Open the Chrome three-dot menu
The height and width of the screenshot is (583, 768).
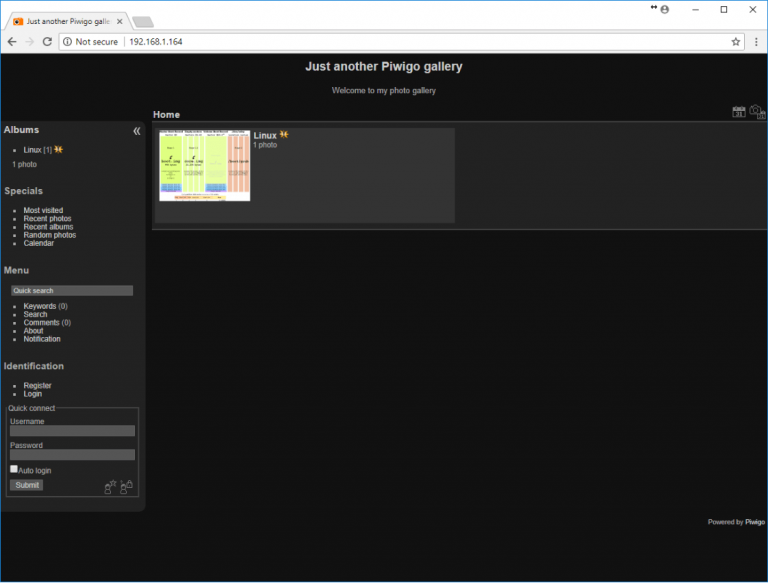(755, 42)
